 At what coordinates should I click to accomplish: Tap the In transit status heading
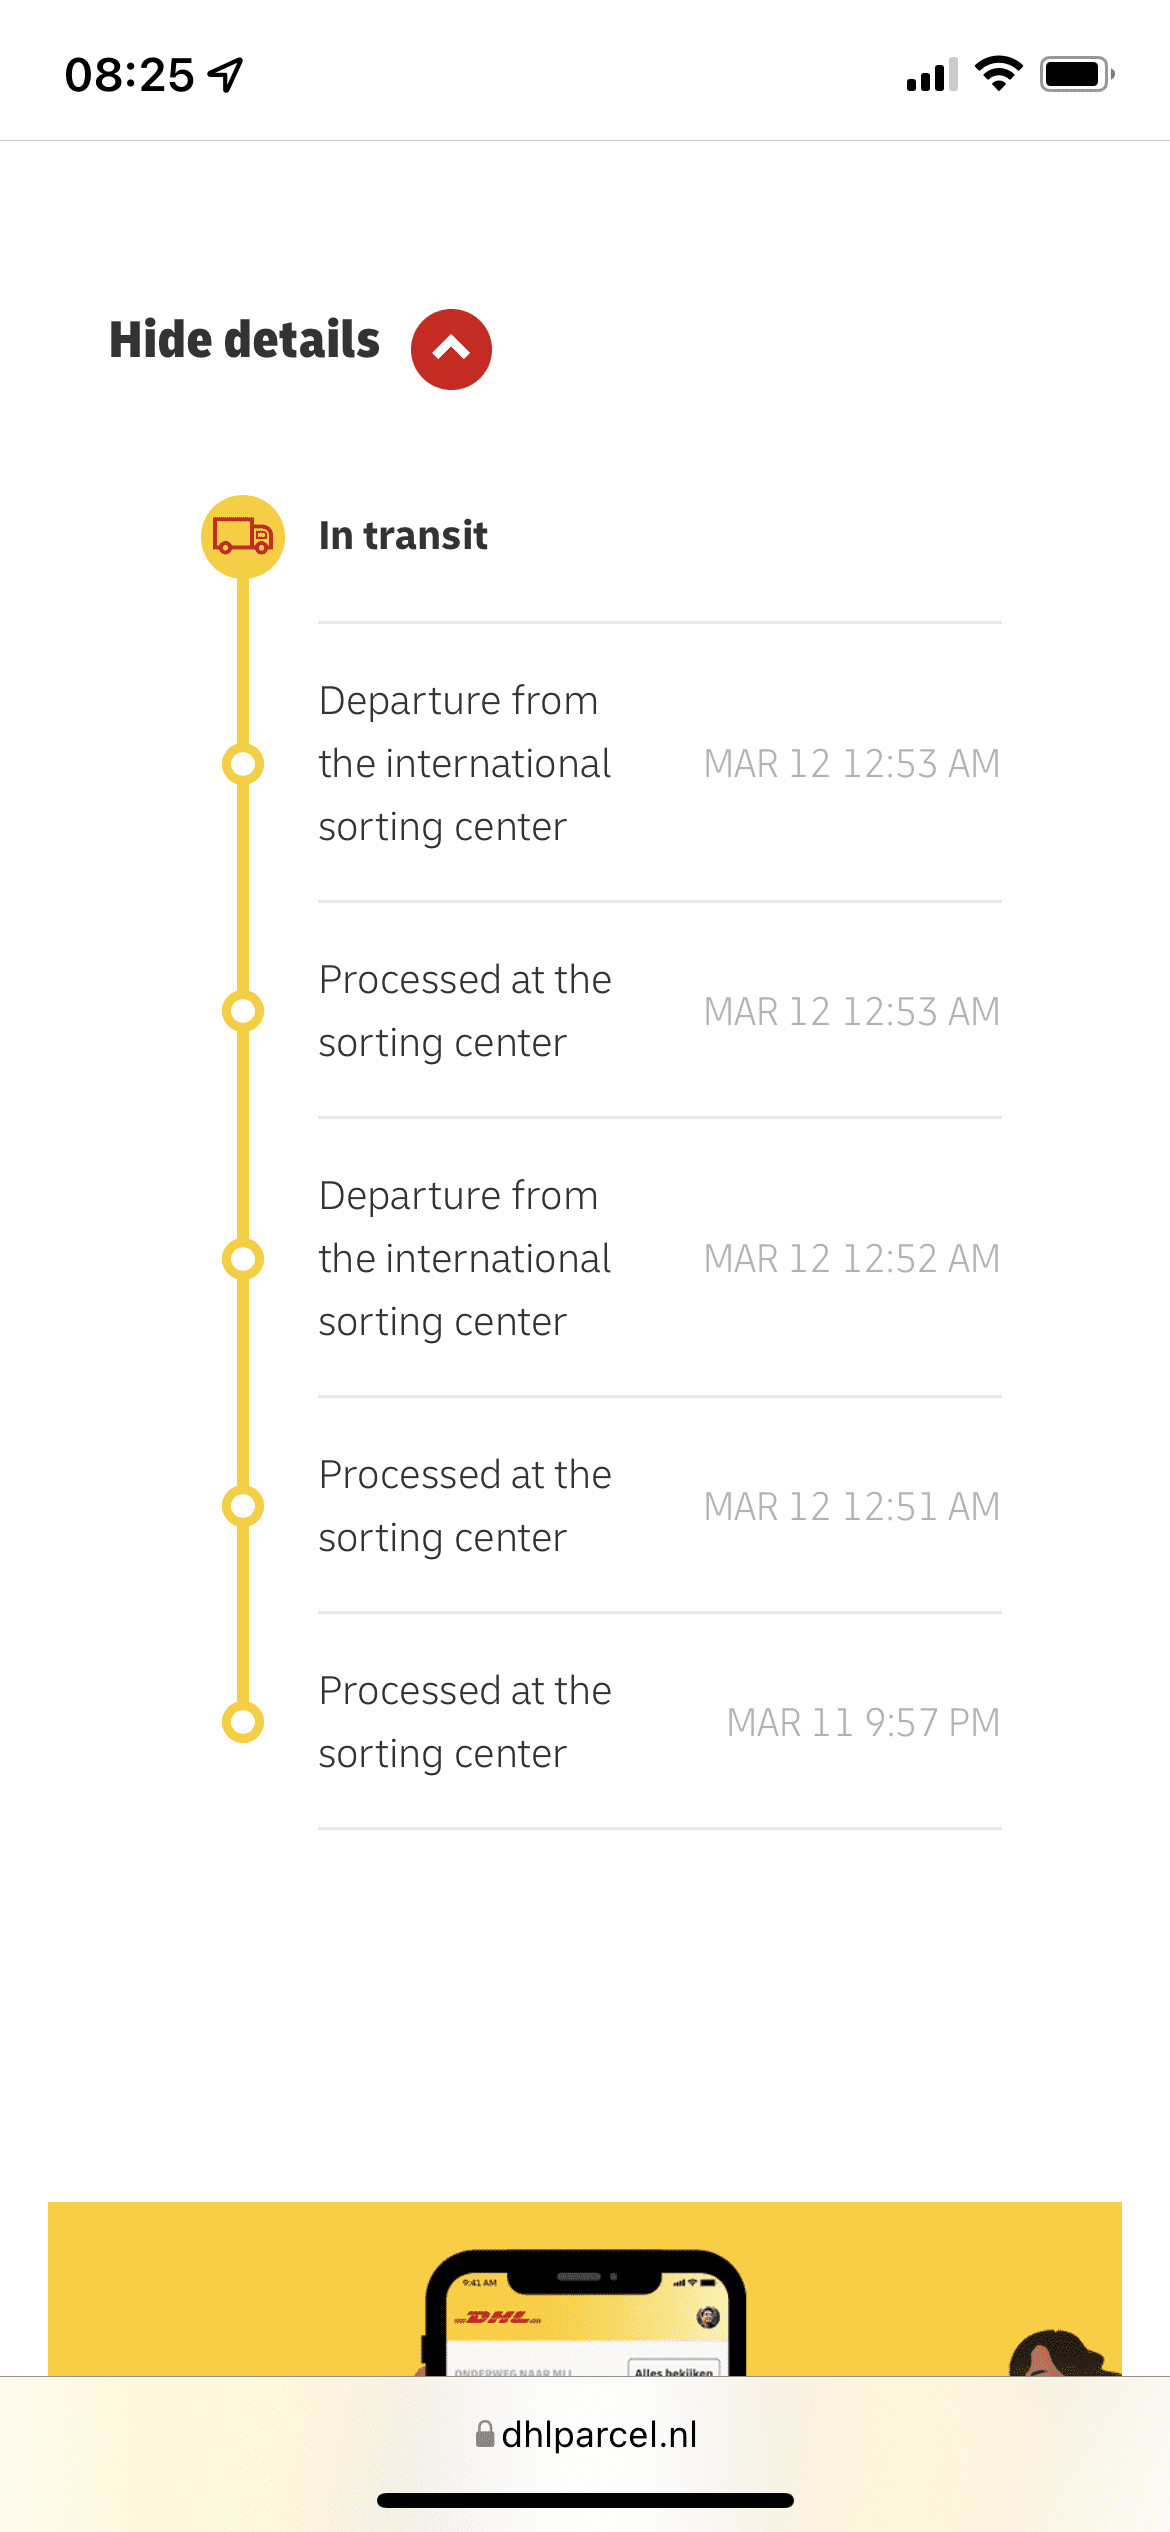[x=403, y=536]
